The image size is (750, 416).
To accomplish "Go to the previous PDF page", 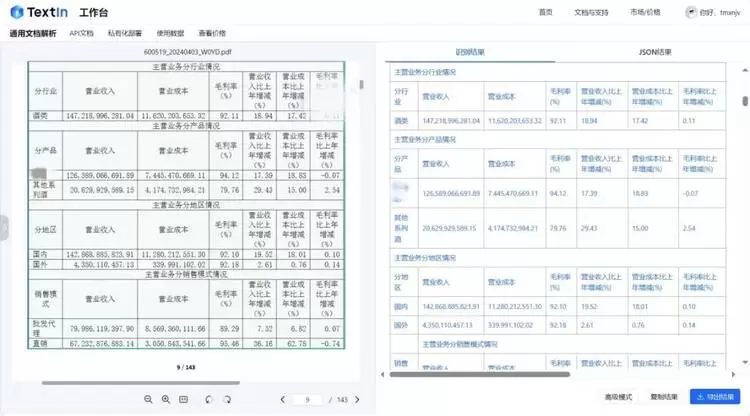I will click(283, 399).
